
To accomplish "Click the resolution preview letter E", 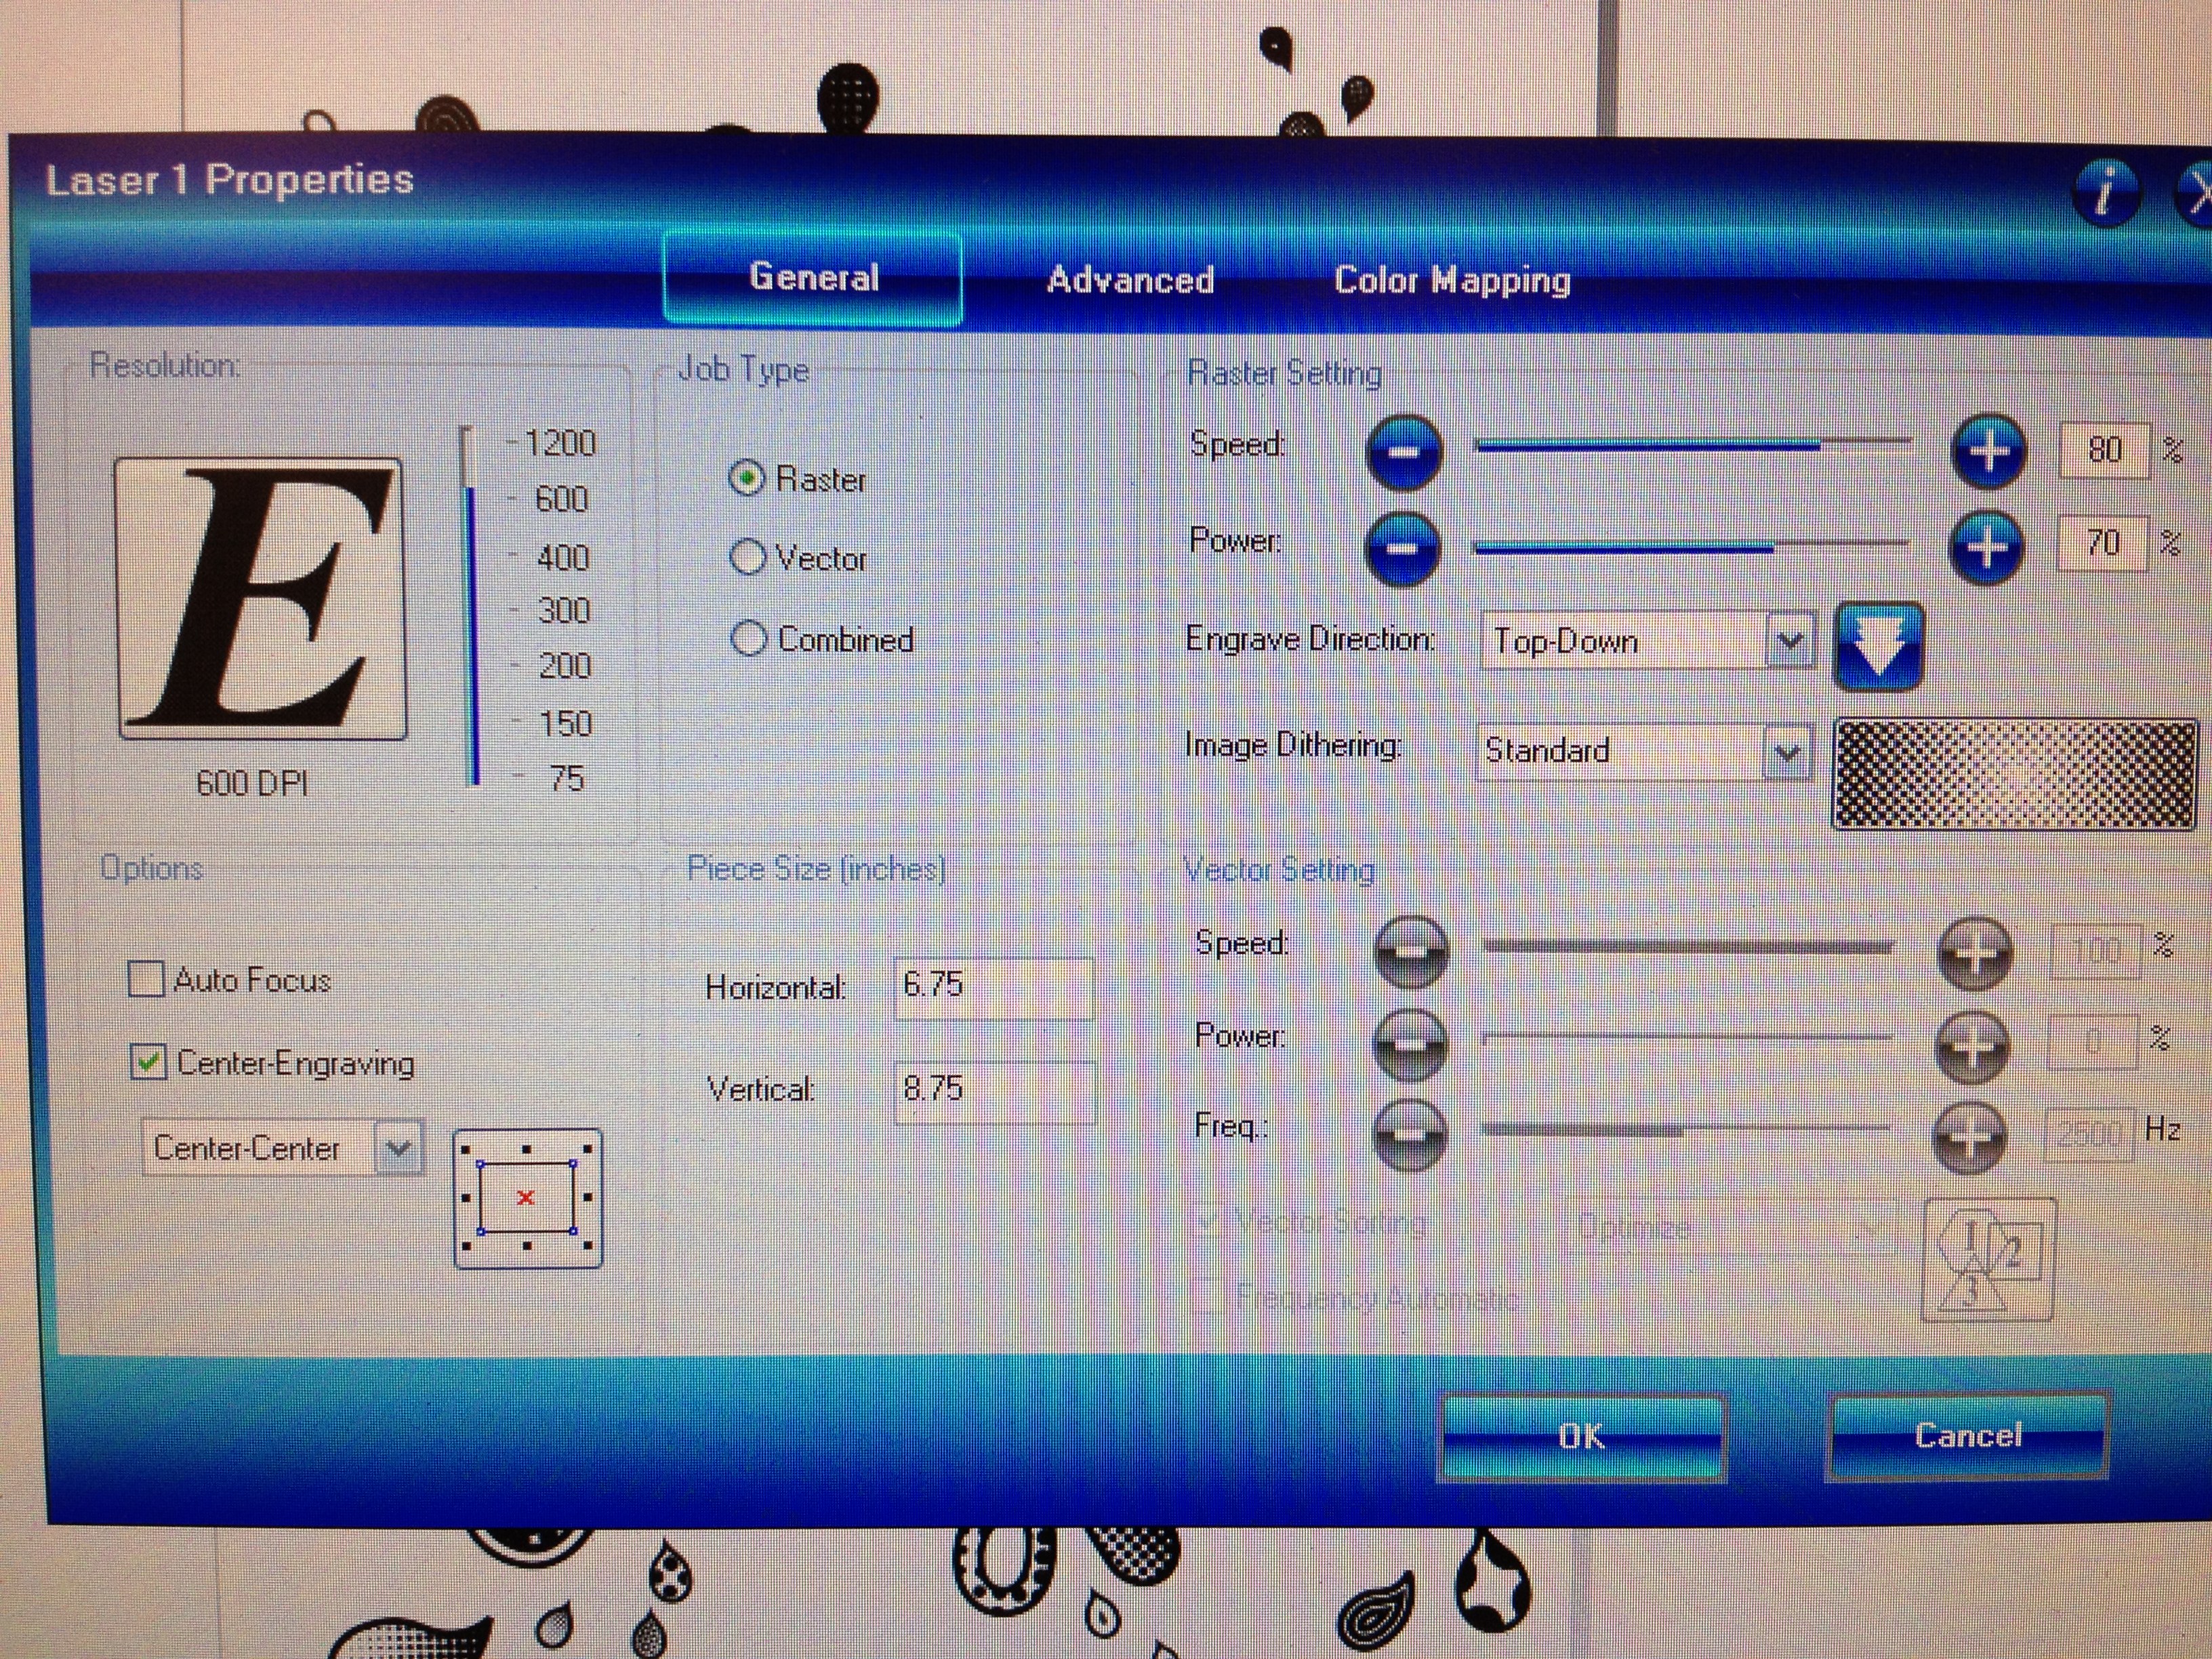I will pos(261,598).
